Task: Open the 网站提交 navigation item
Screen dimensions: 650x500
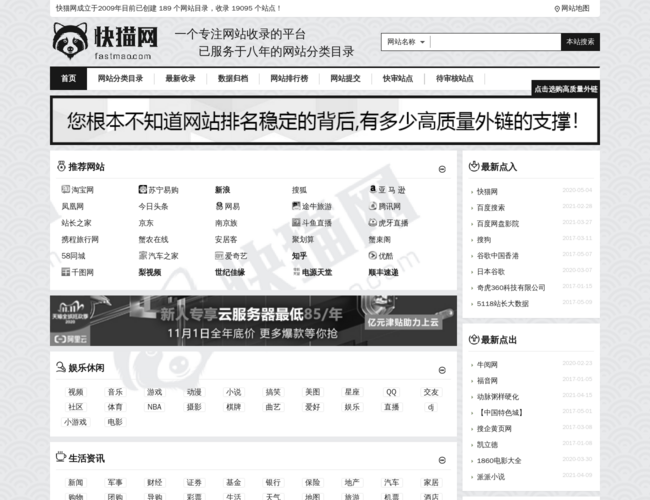Action: tap(345, 78)
